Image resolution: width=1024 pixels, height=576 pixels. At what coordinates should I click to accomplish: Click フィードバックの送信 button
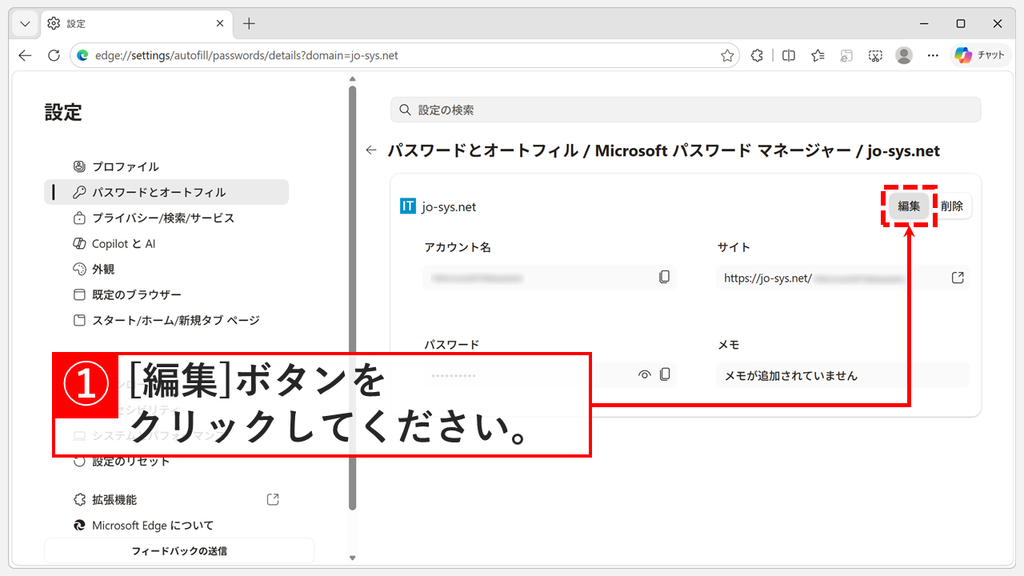pos(179,551)
